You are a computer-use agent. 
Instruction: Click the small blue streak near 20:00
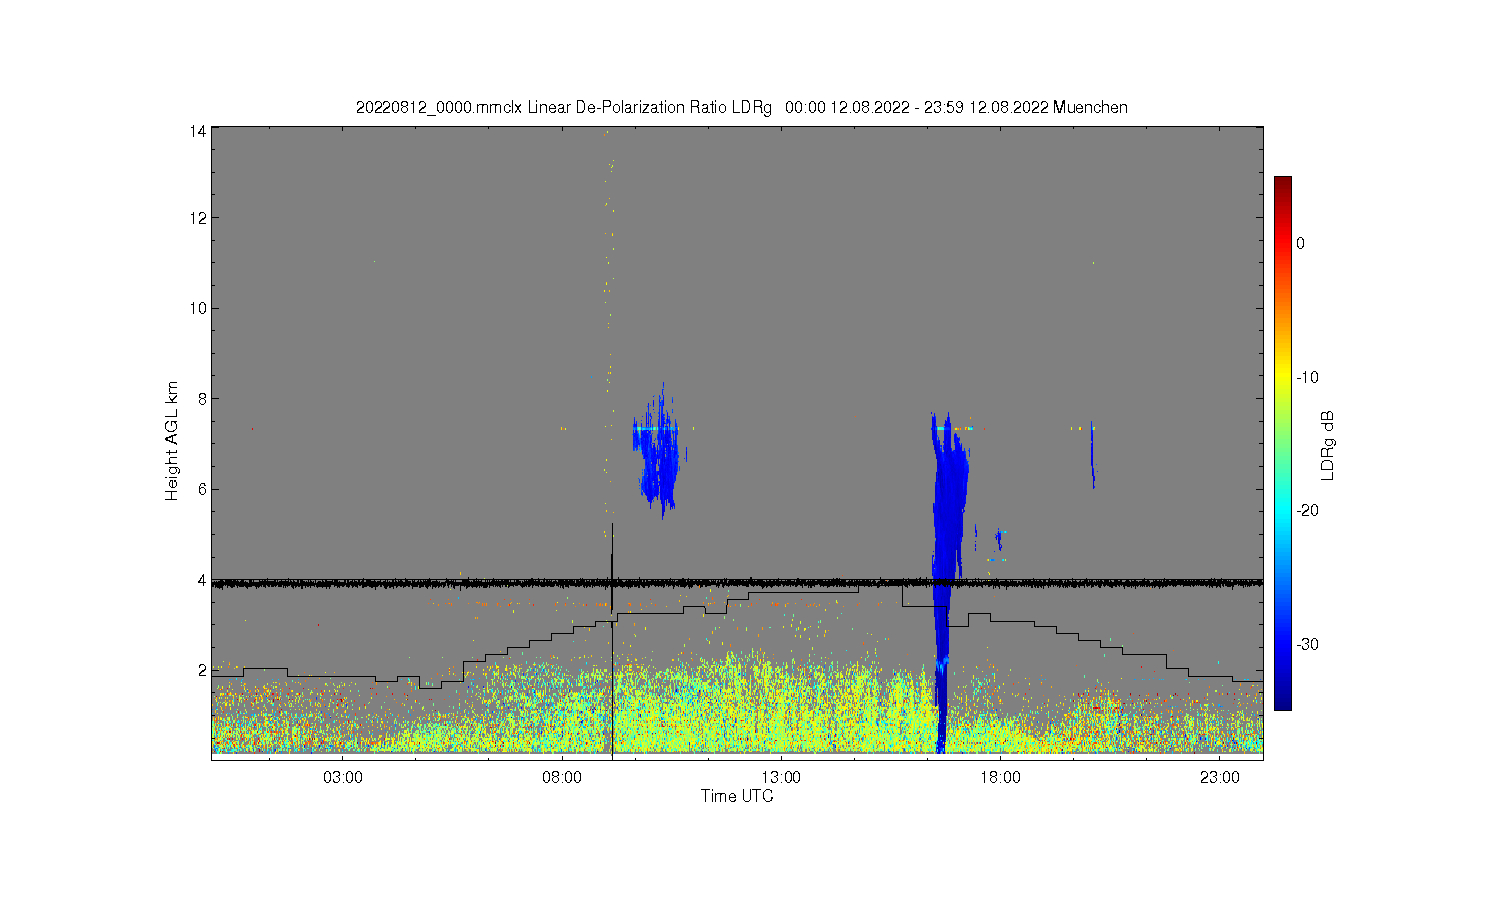click(1093, 457)
